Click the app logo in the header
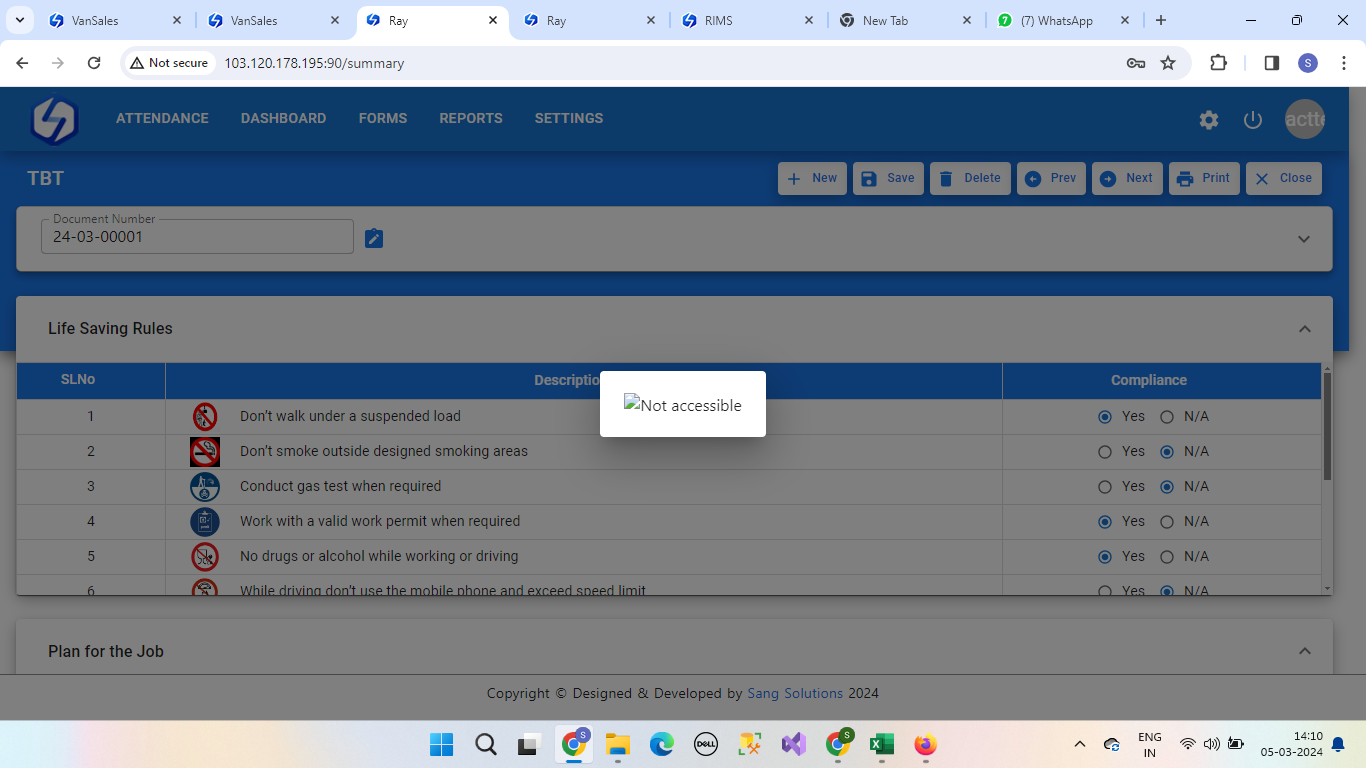The image size is (1366, 768). click(x=55, y=120)
